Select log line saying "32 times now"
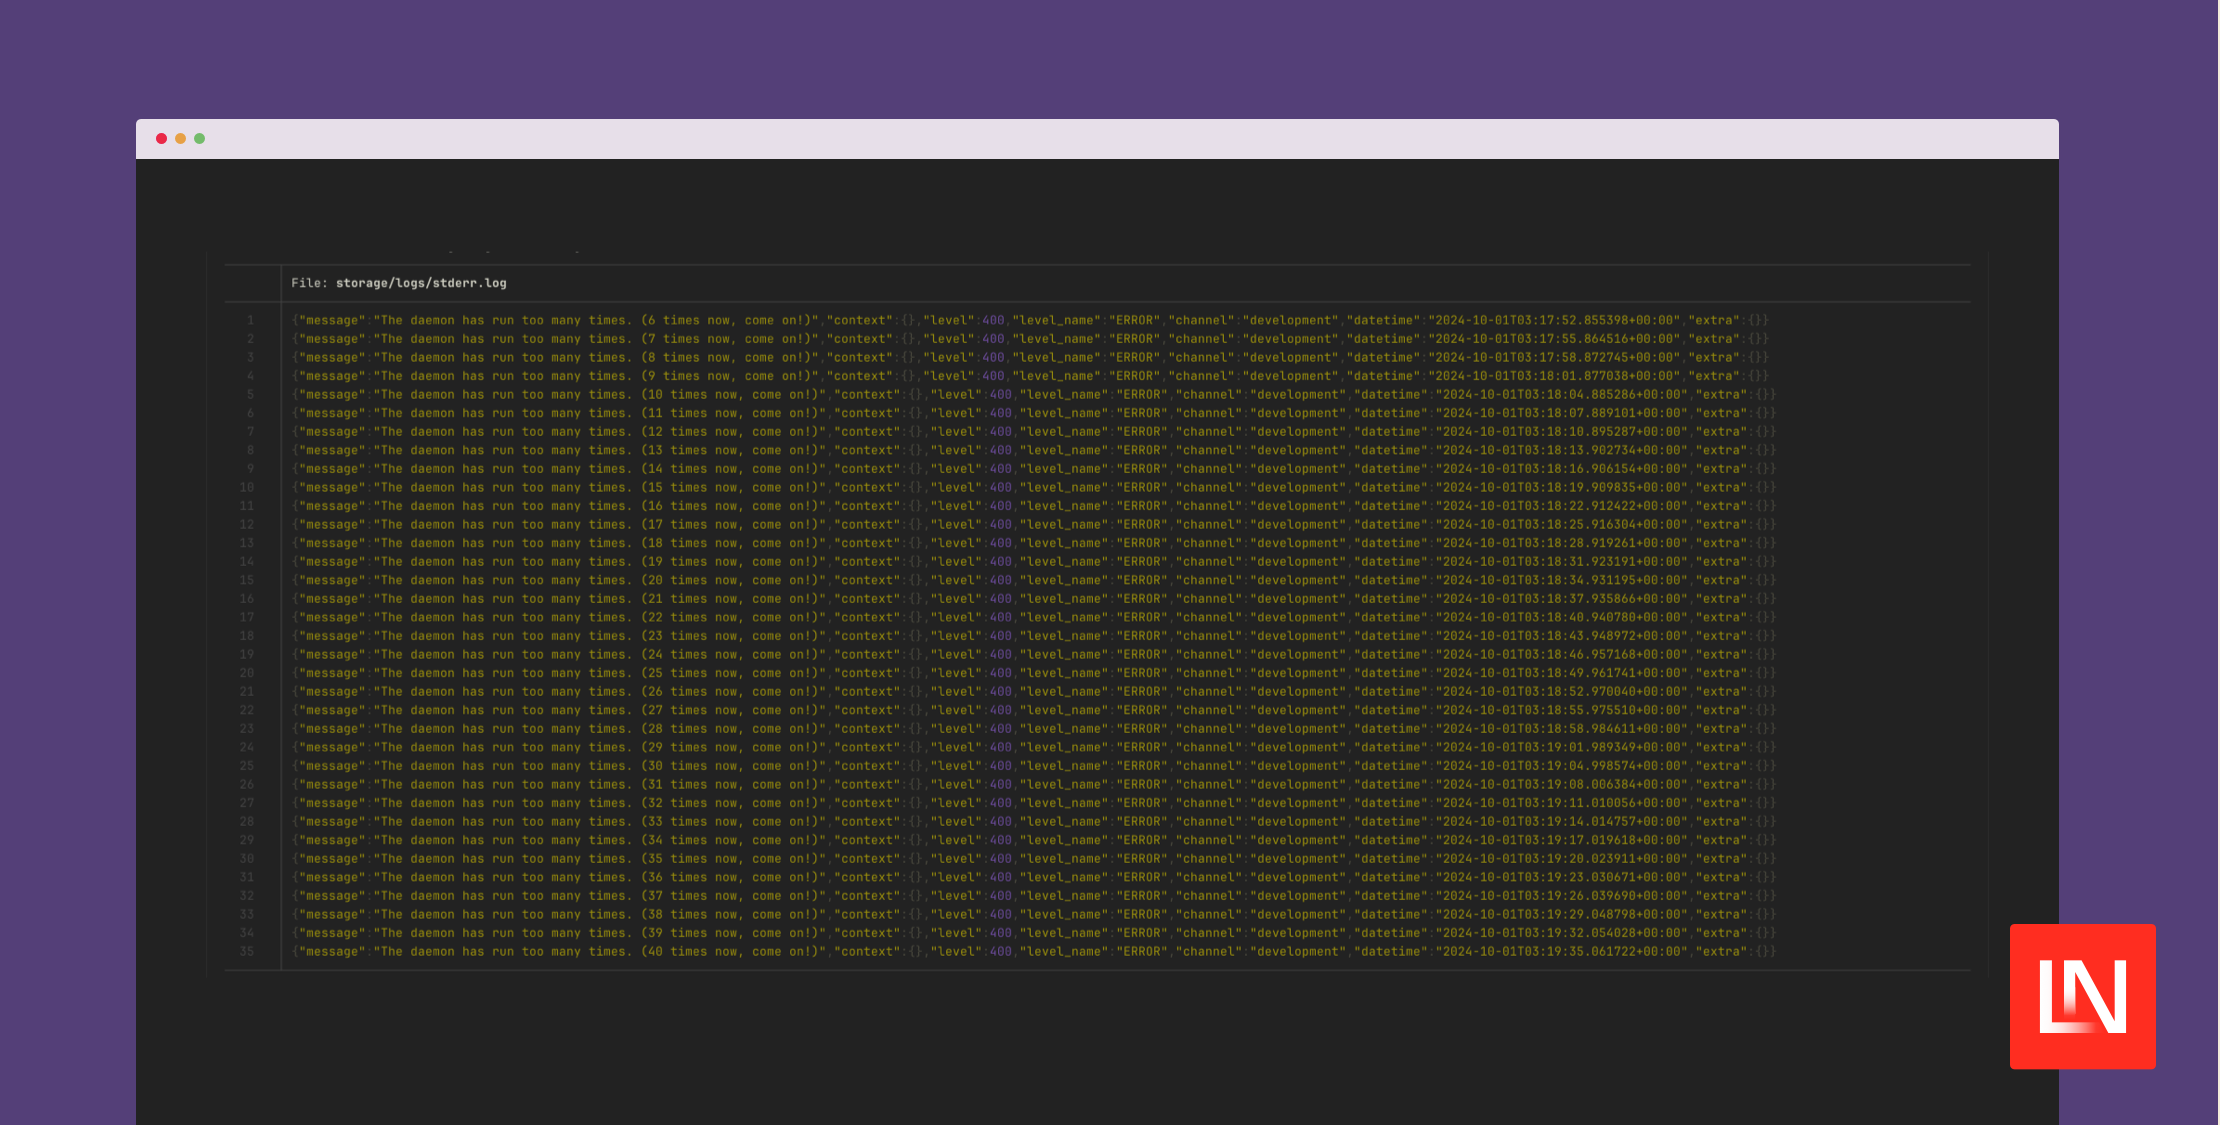The height and width of the screenshot is (1125, 2220). pos(1034,803)
